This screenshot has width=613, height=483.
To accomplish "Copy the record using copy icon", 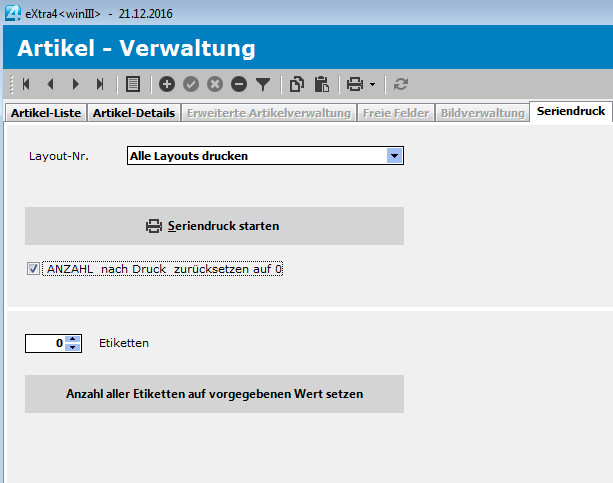I will coord(297,84).
